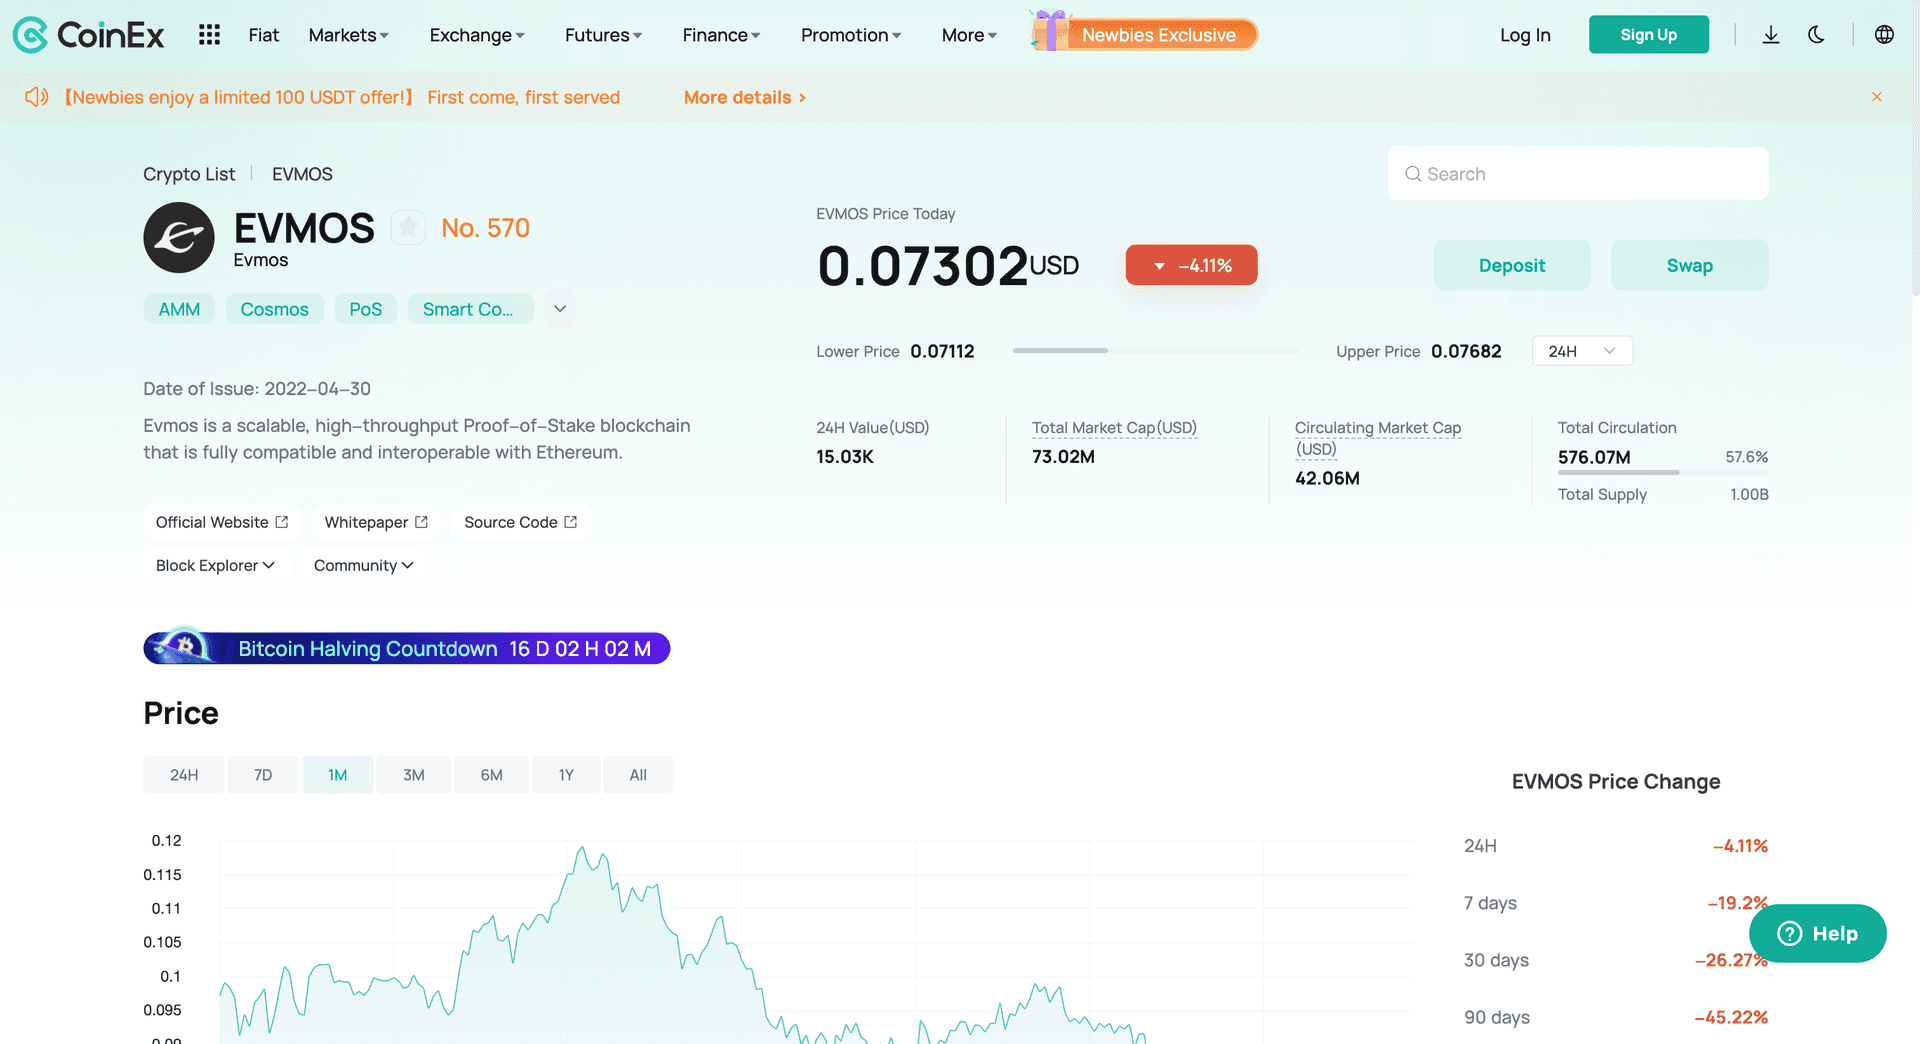The width and height of the screenshot is (1920, 1044).
Task: Click the Cosmos tag
Action: (274, 309)
